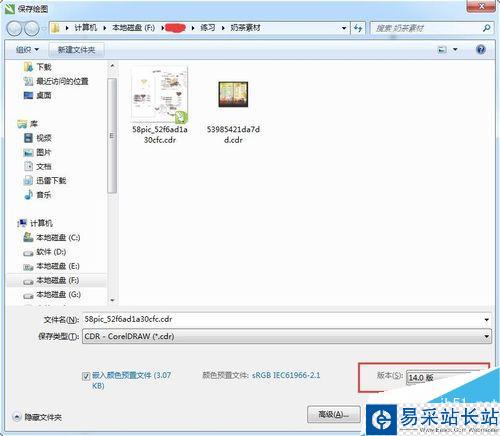The width and height of the screenshot is (500, 436).
Task: Select 本地磁盘 (E:) drive
Action: (51, 266)
